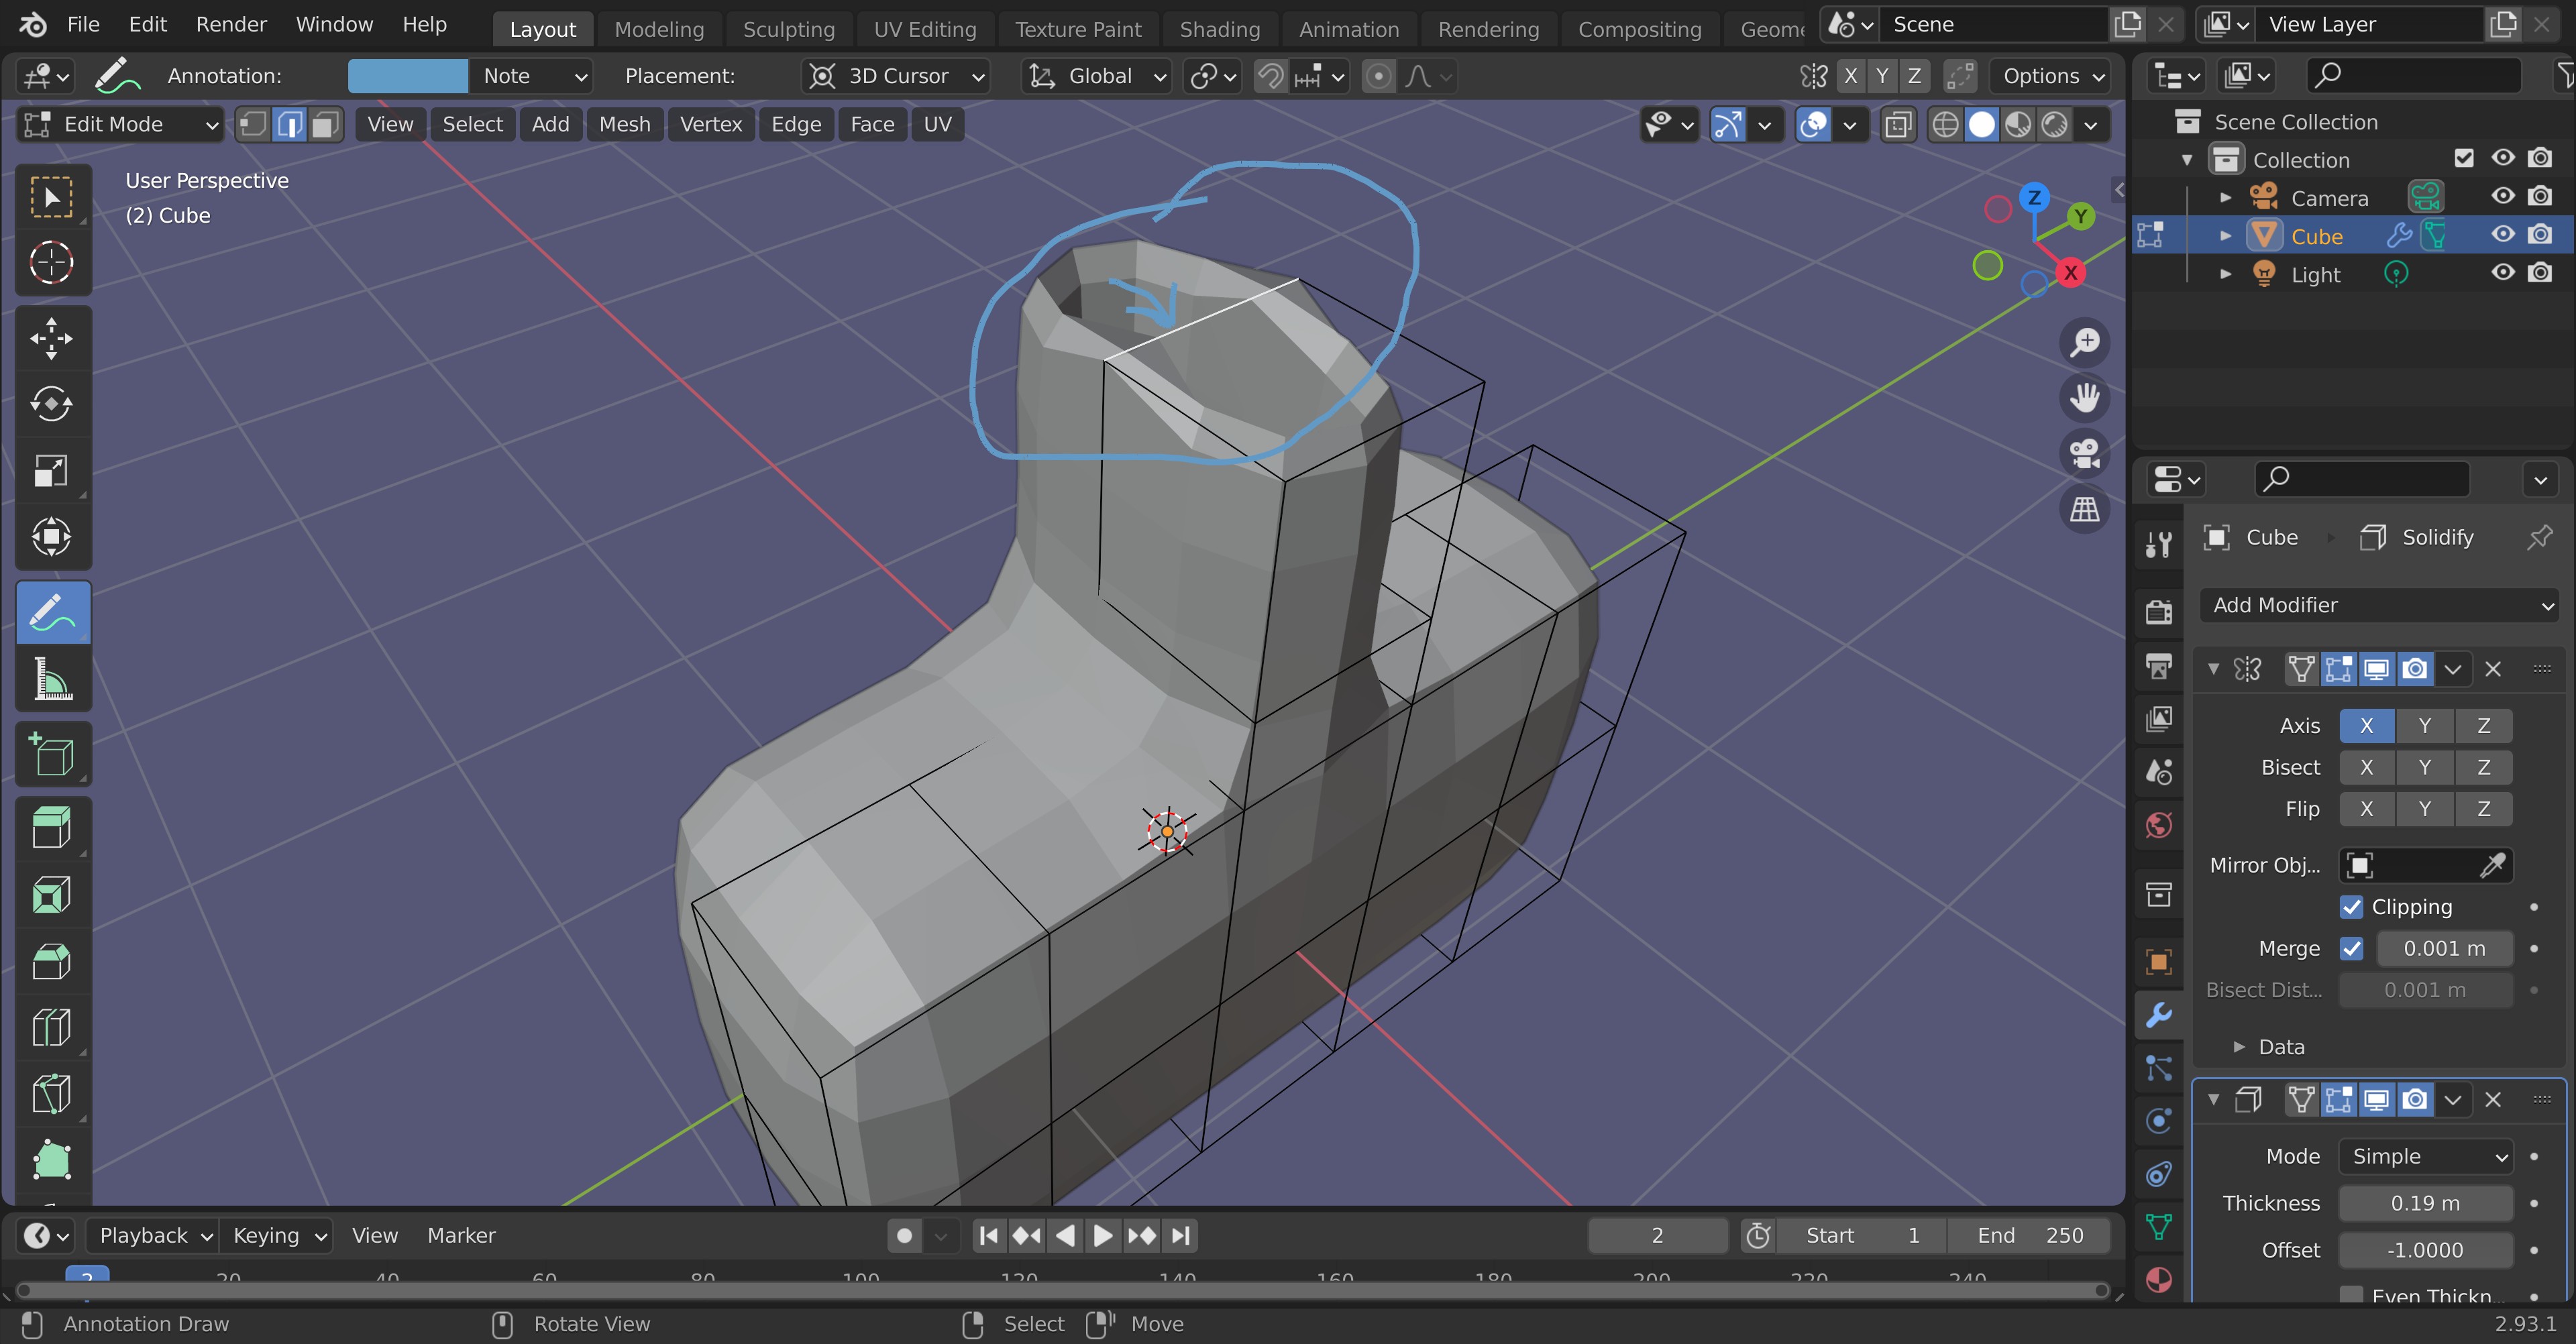Open the Mesh menu
This screenshot has width=2576, height=1344.
pyautogui.click(x=625, y=124)
